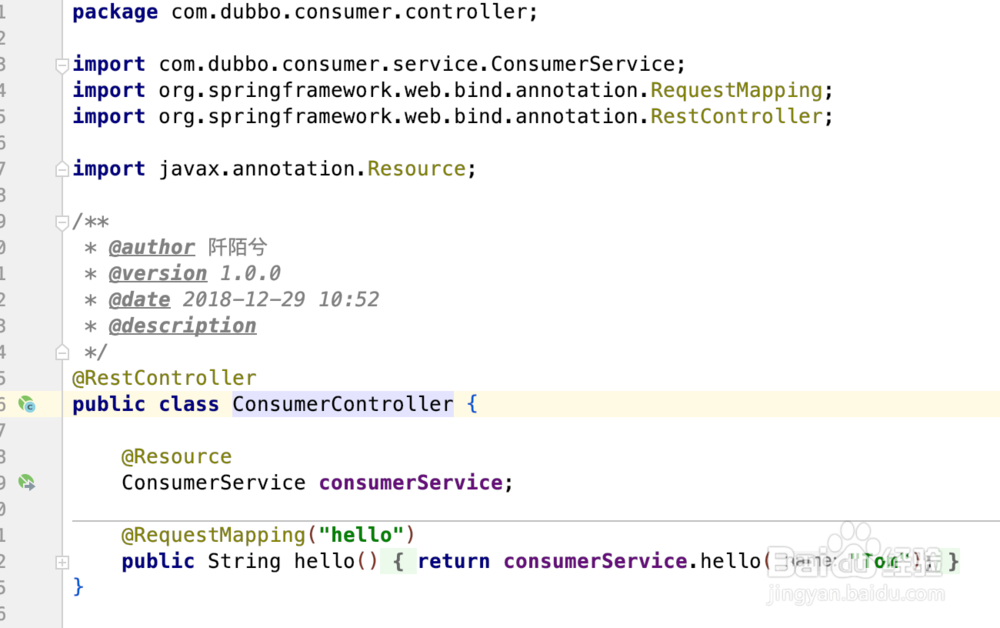The height and width of the screenshot is (628, 1000).
Task: Collapse the Javadoc comment at its start marker
Action: (x=62, y=222)
